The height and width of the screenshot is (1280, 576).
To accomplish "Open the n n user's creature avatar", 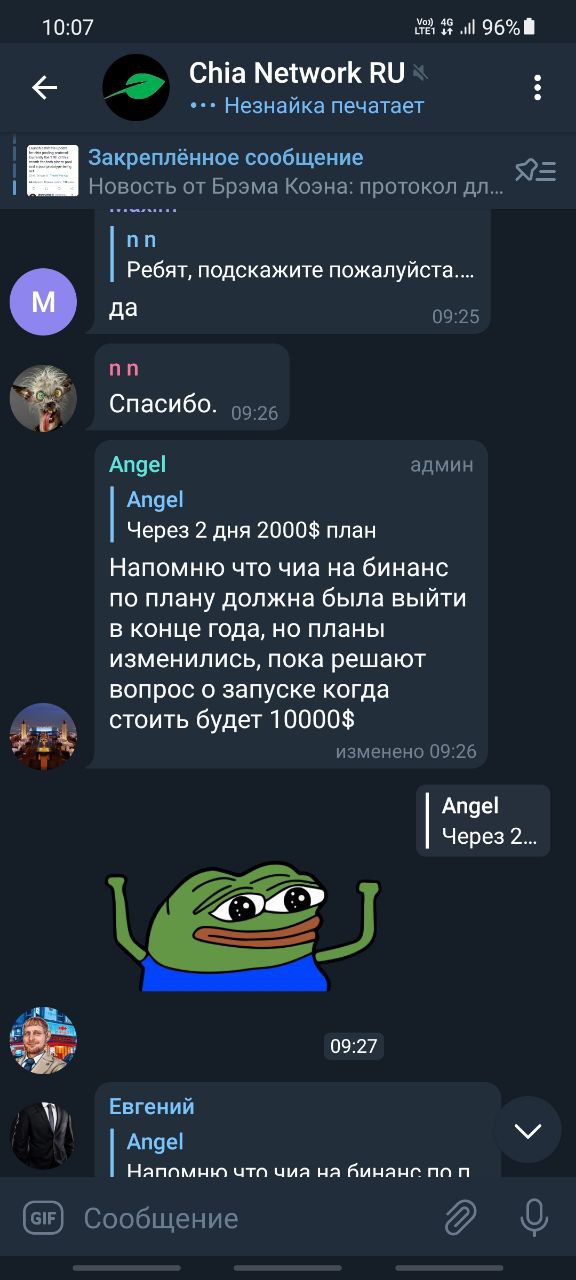I will tap(43, 398).
